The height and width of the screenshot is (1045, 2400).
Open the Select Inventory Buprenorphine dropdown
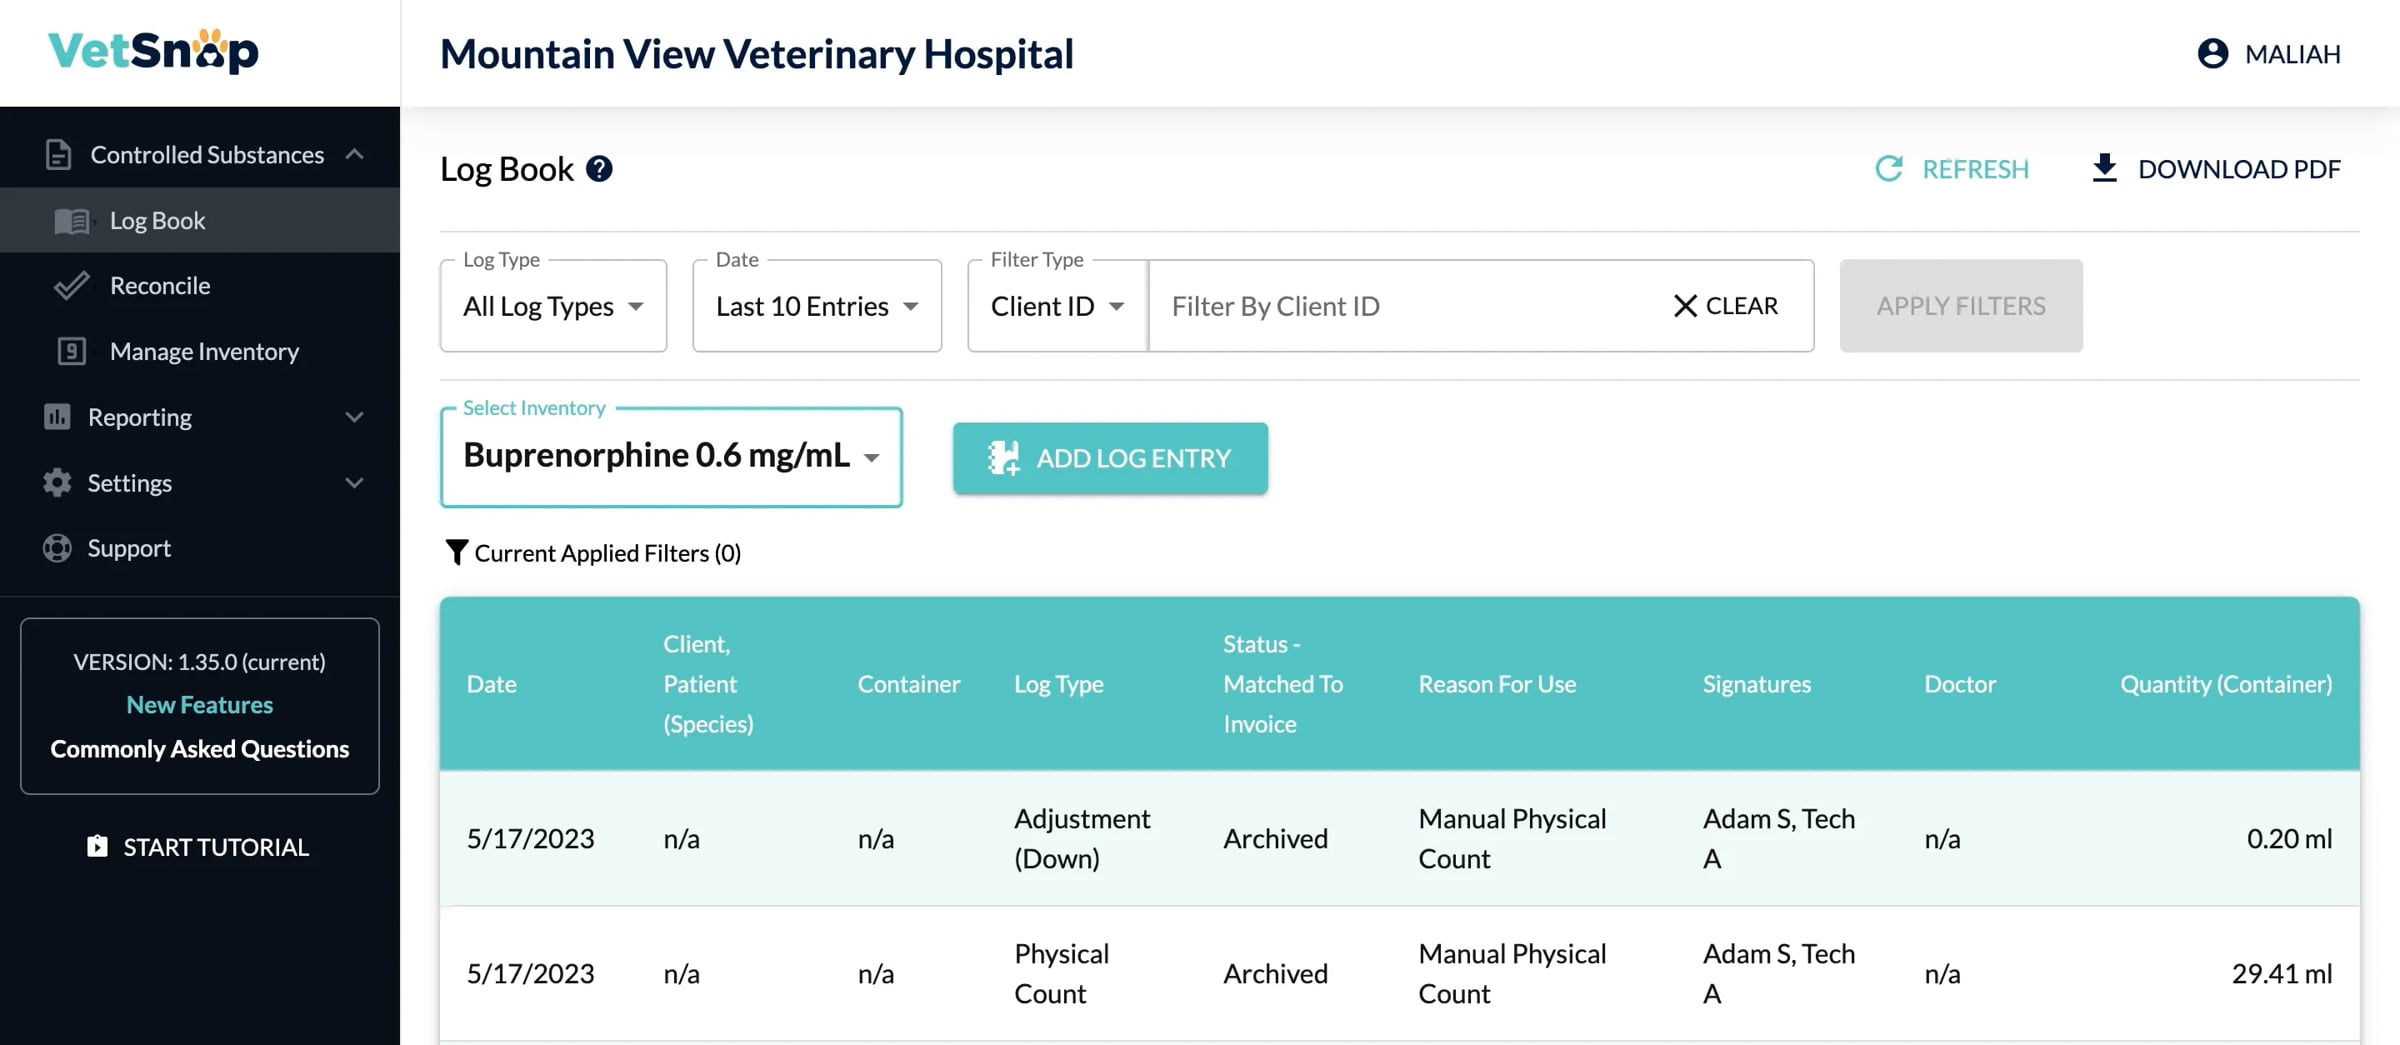point(671,456)
